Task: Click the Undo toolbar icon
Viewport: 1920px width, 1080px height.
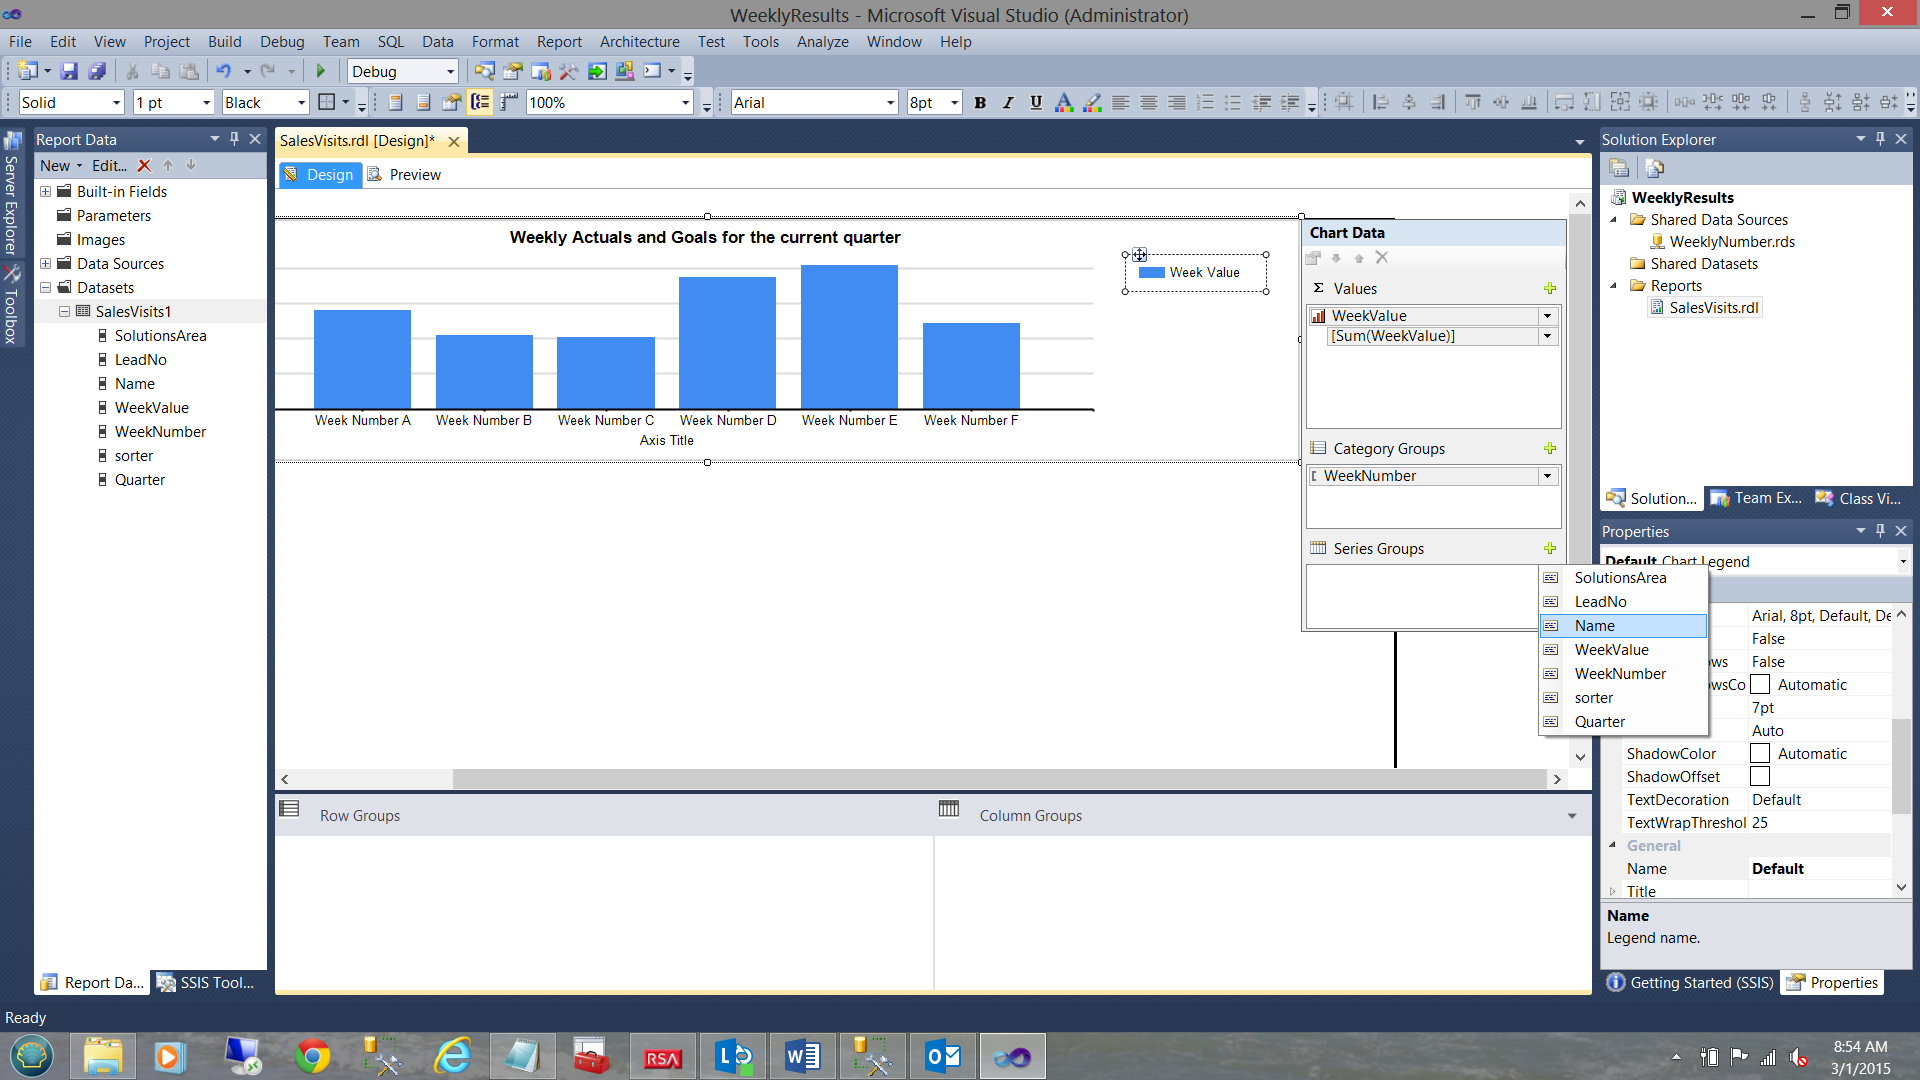Action: tap(223, 71)
